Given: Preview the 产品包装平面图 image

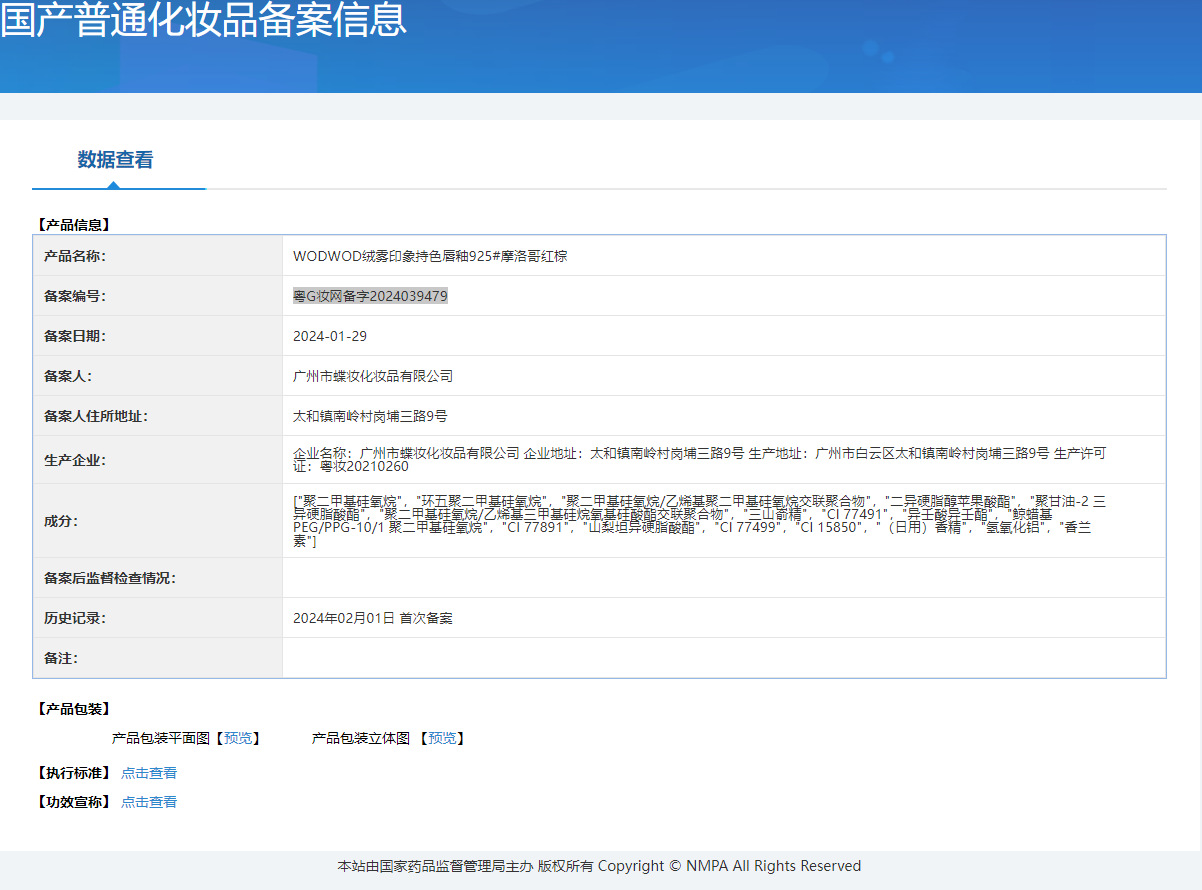Looking at the screenshot, I should pos(239,738).
